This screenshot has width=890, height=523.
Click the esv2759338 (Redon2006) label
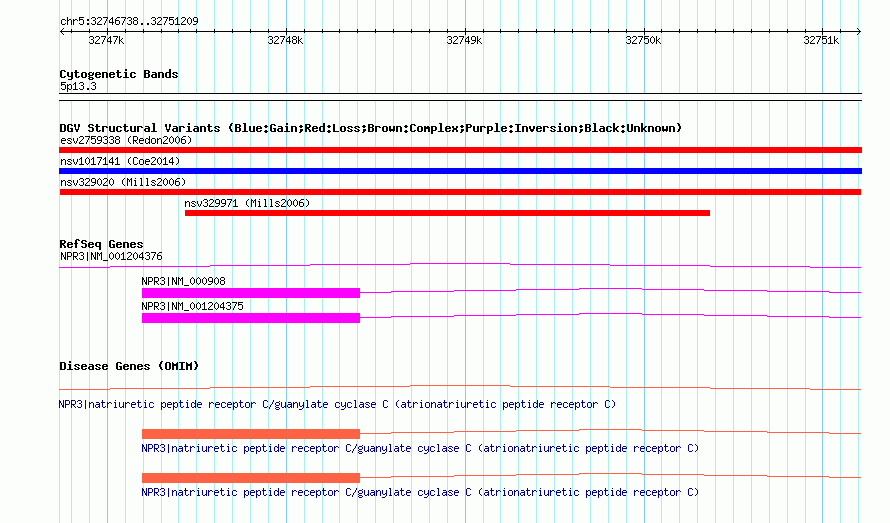pos(126,140)
